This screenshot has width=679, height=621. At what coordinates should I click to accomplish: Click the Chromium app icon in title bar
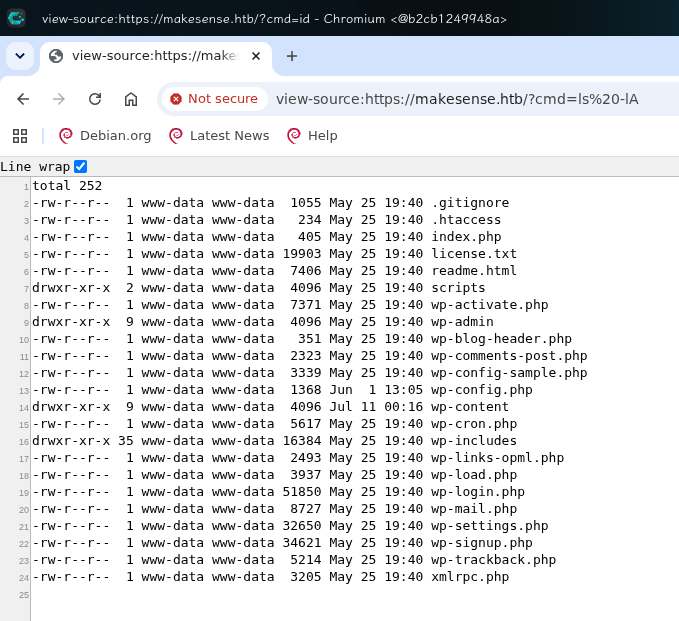click(x=16, y=18)
